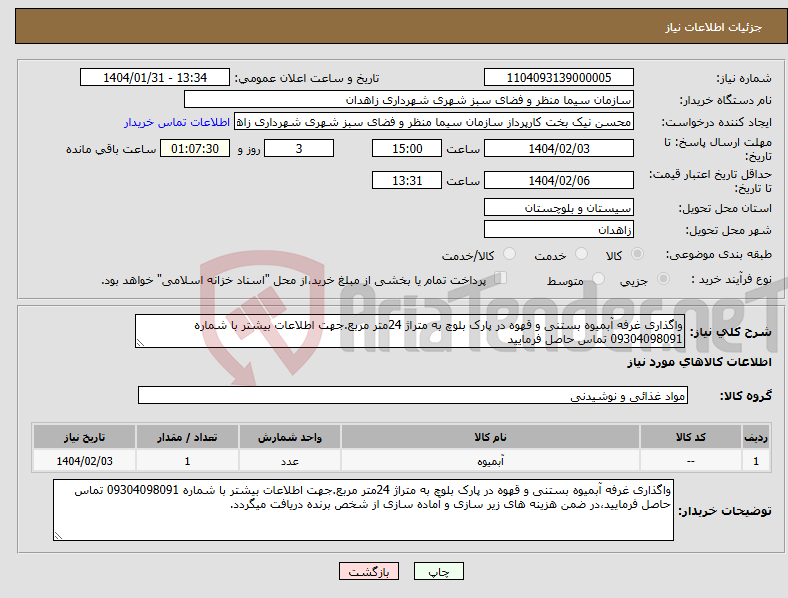The width and height of the screenshot is (788, 598).
Task: Click the کد کالا column header
Action: tap(691, 437)
